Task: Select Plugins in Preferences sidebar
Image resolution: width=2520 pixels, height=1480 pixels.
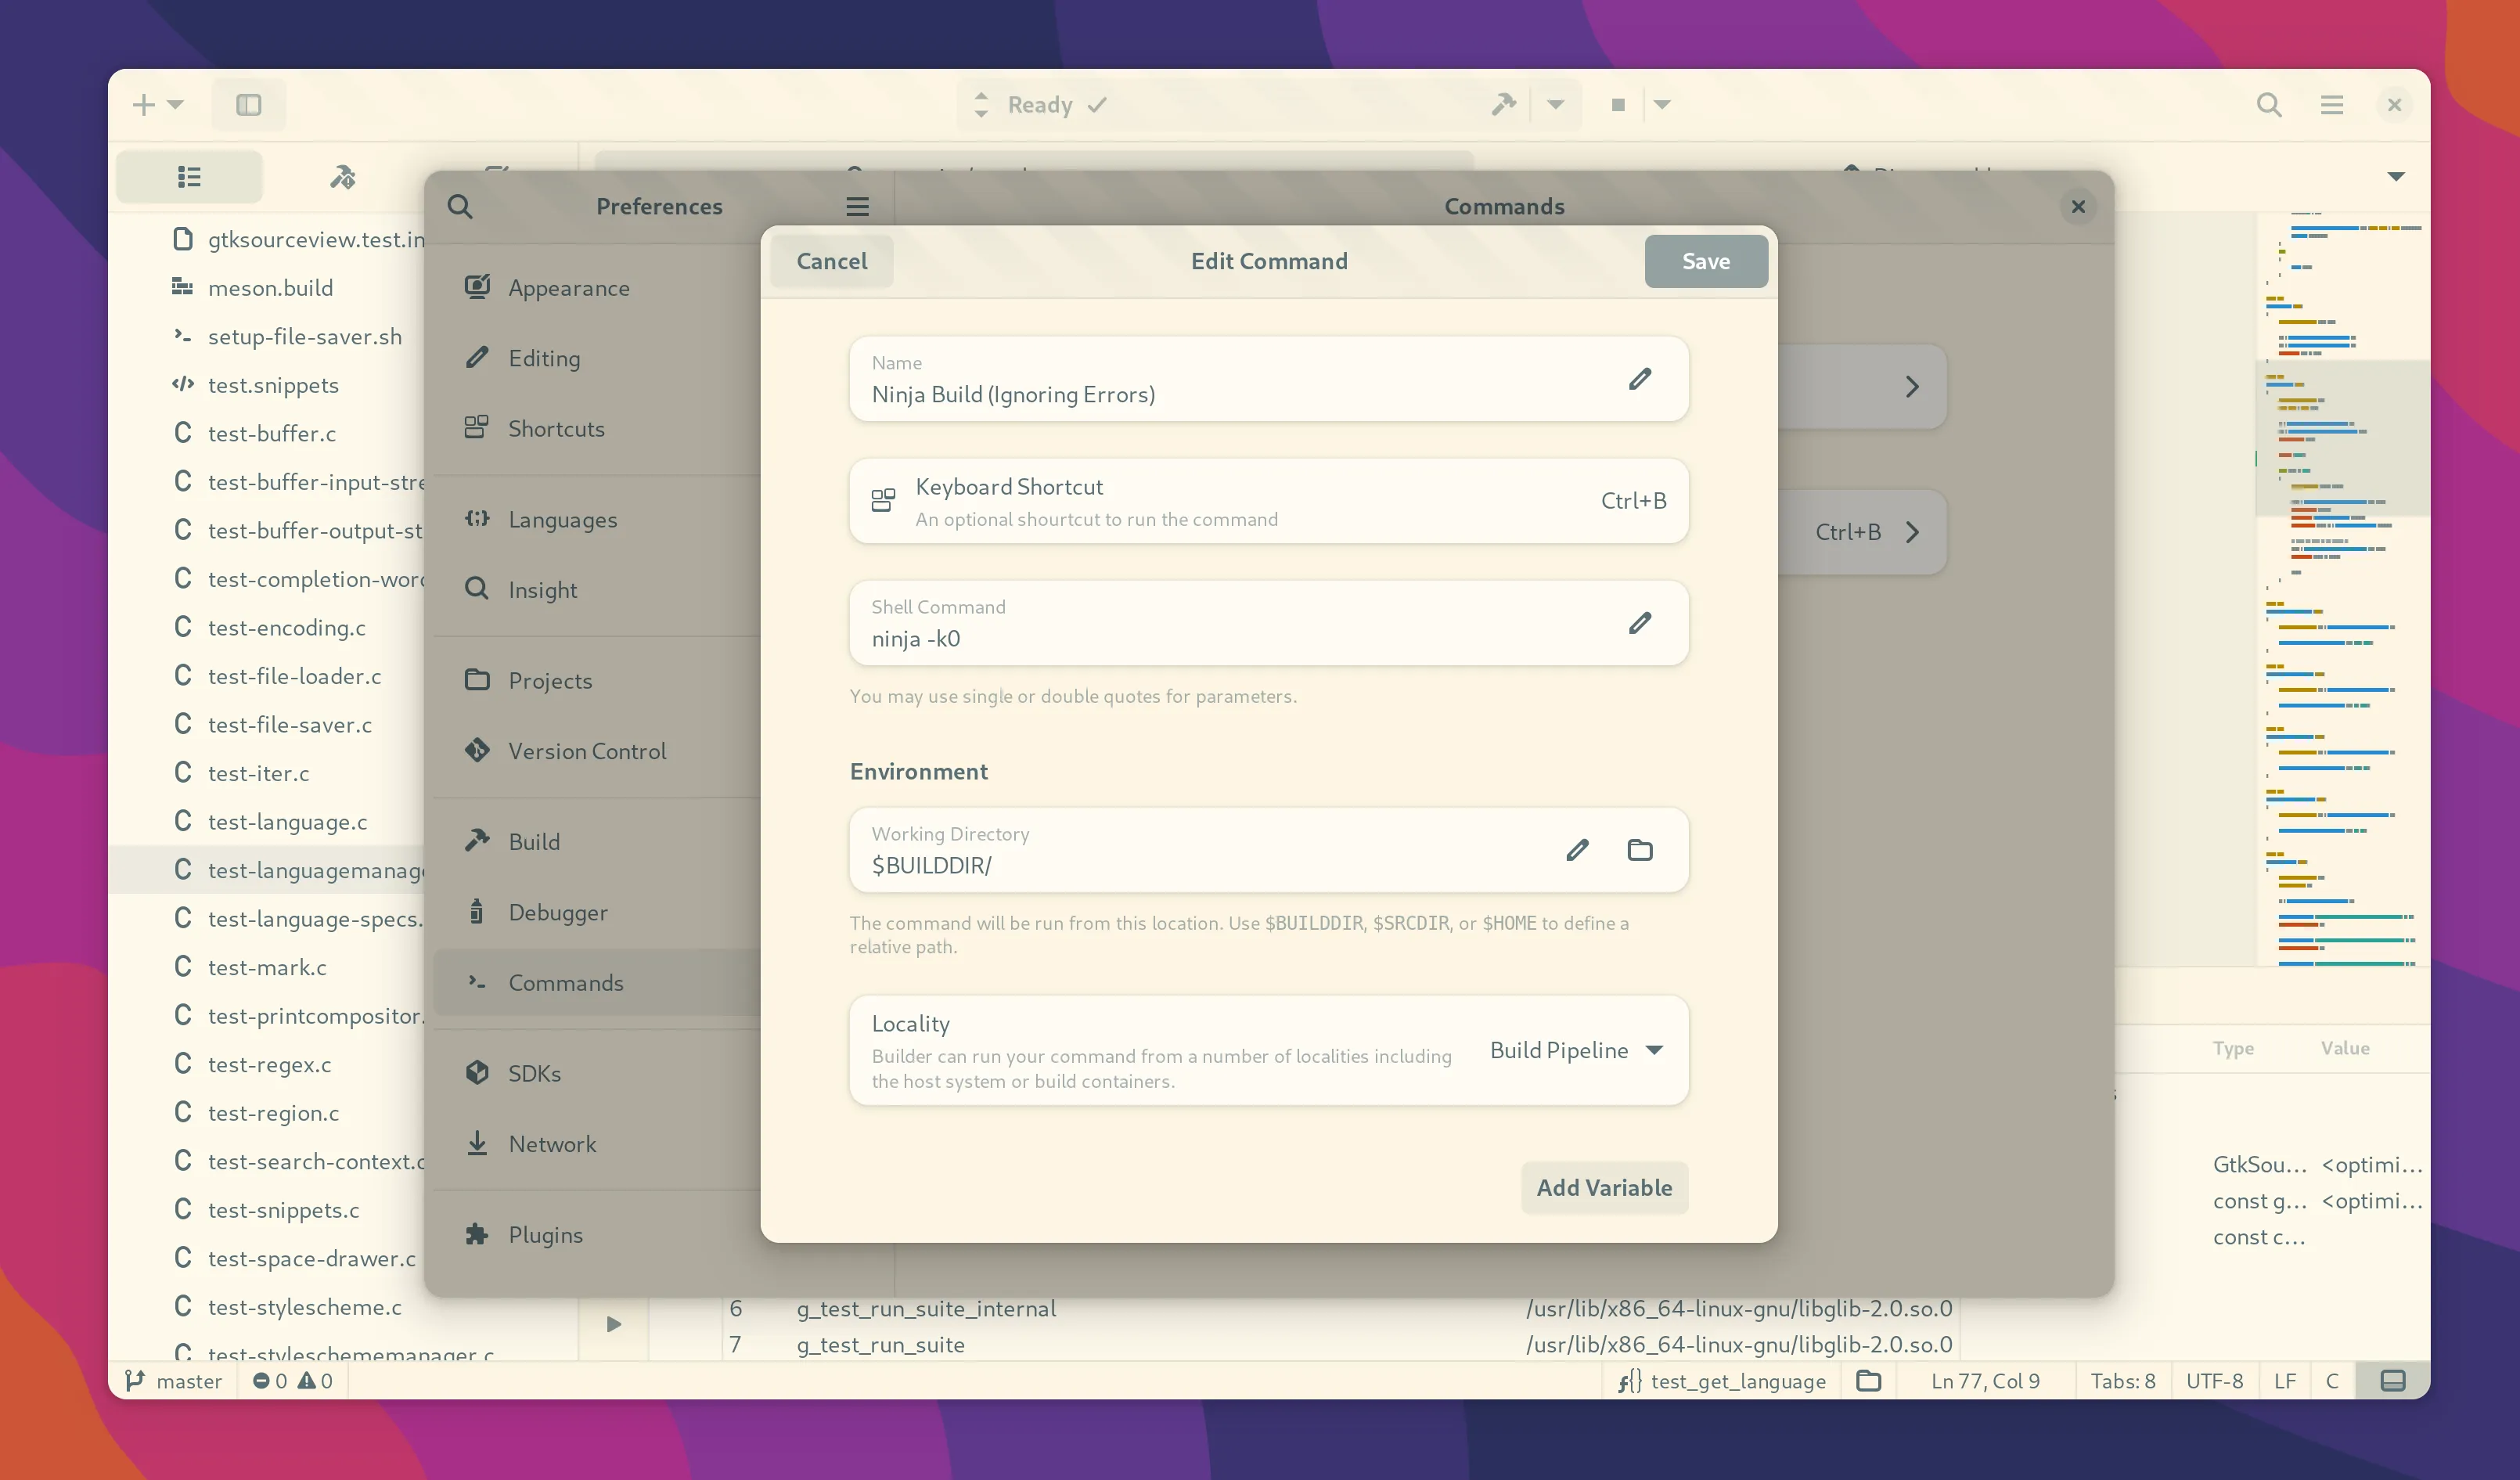Action: pos(597,1234)
